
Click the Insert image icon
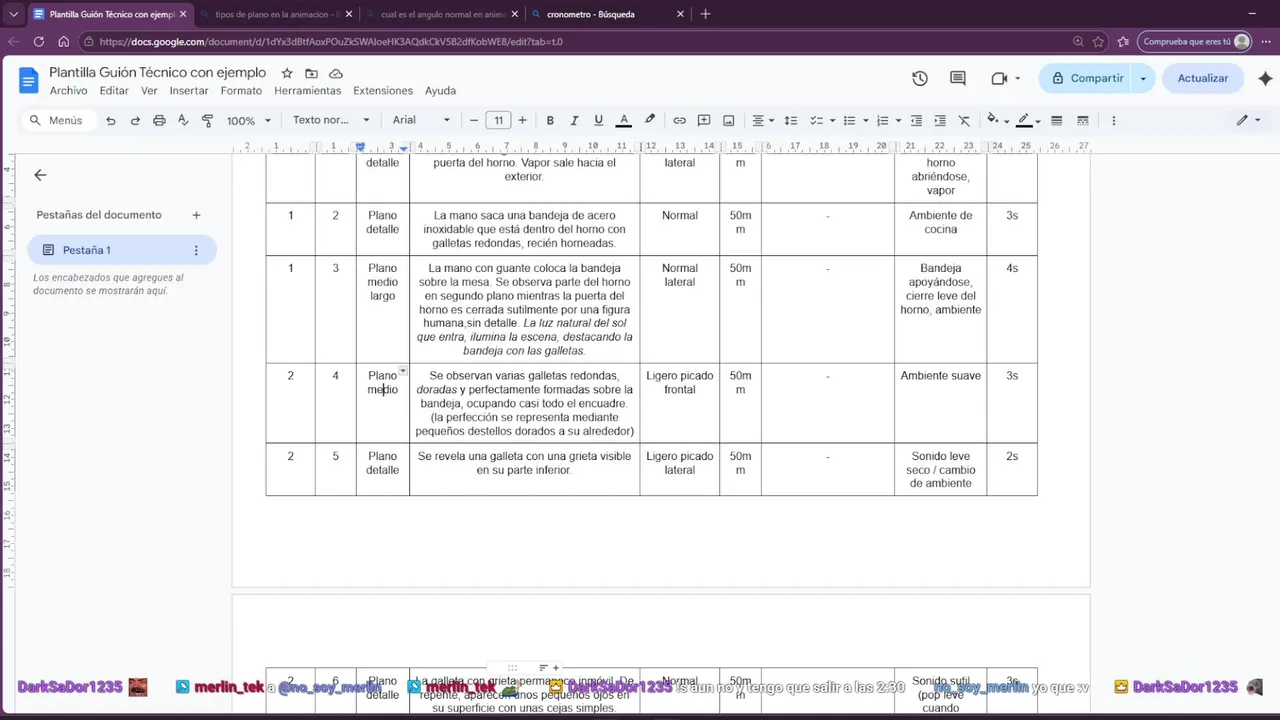[729, 120]
